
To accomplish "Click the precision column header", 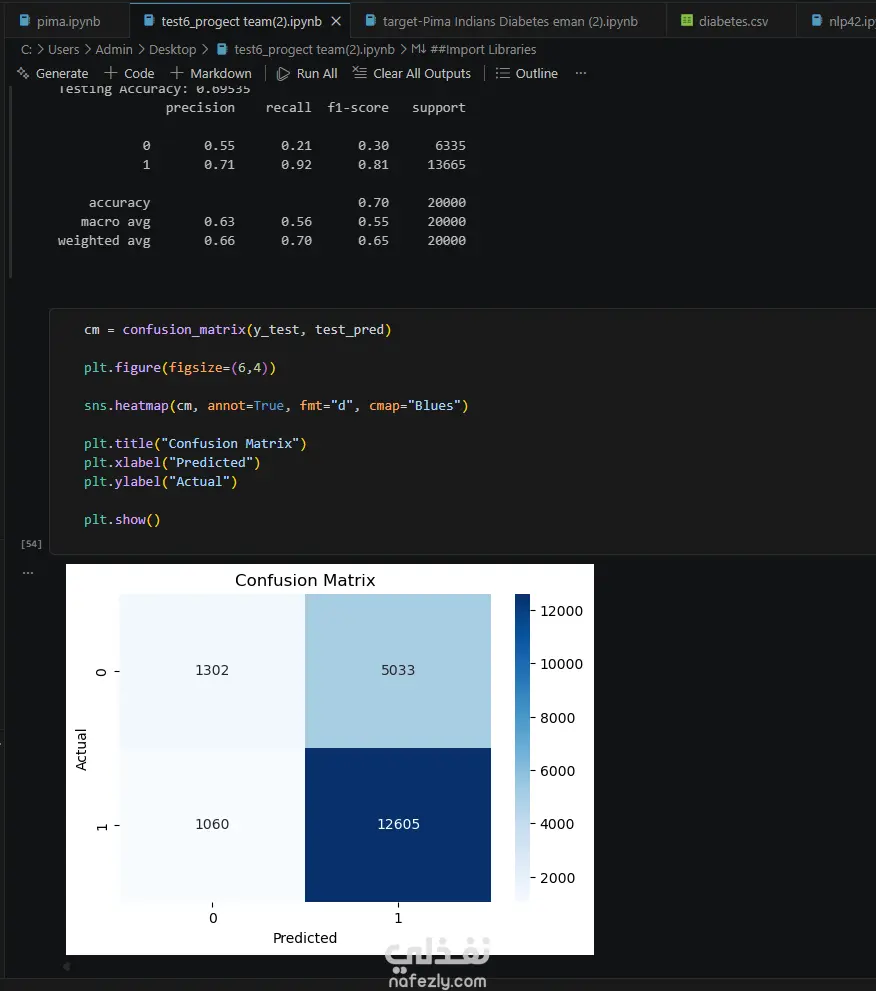I will [x=200, y=108].
